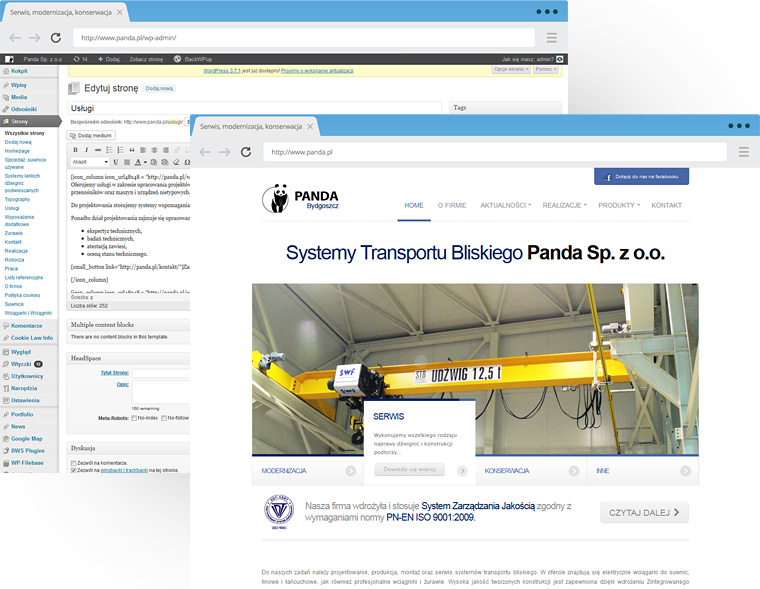Image resolution: width=760 pixels, height=589 pixels.
Task: Go to the O FIRMIE menu item
Action: [x=452, y=205]
